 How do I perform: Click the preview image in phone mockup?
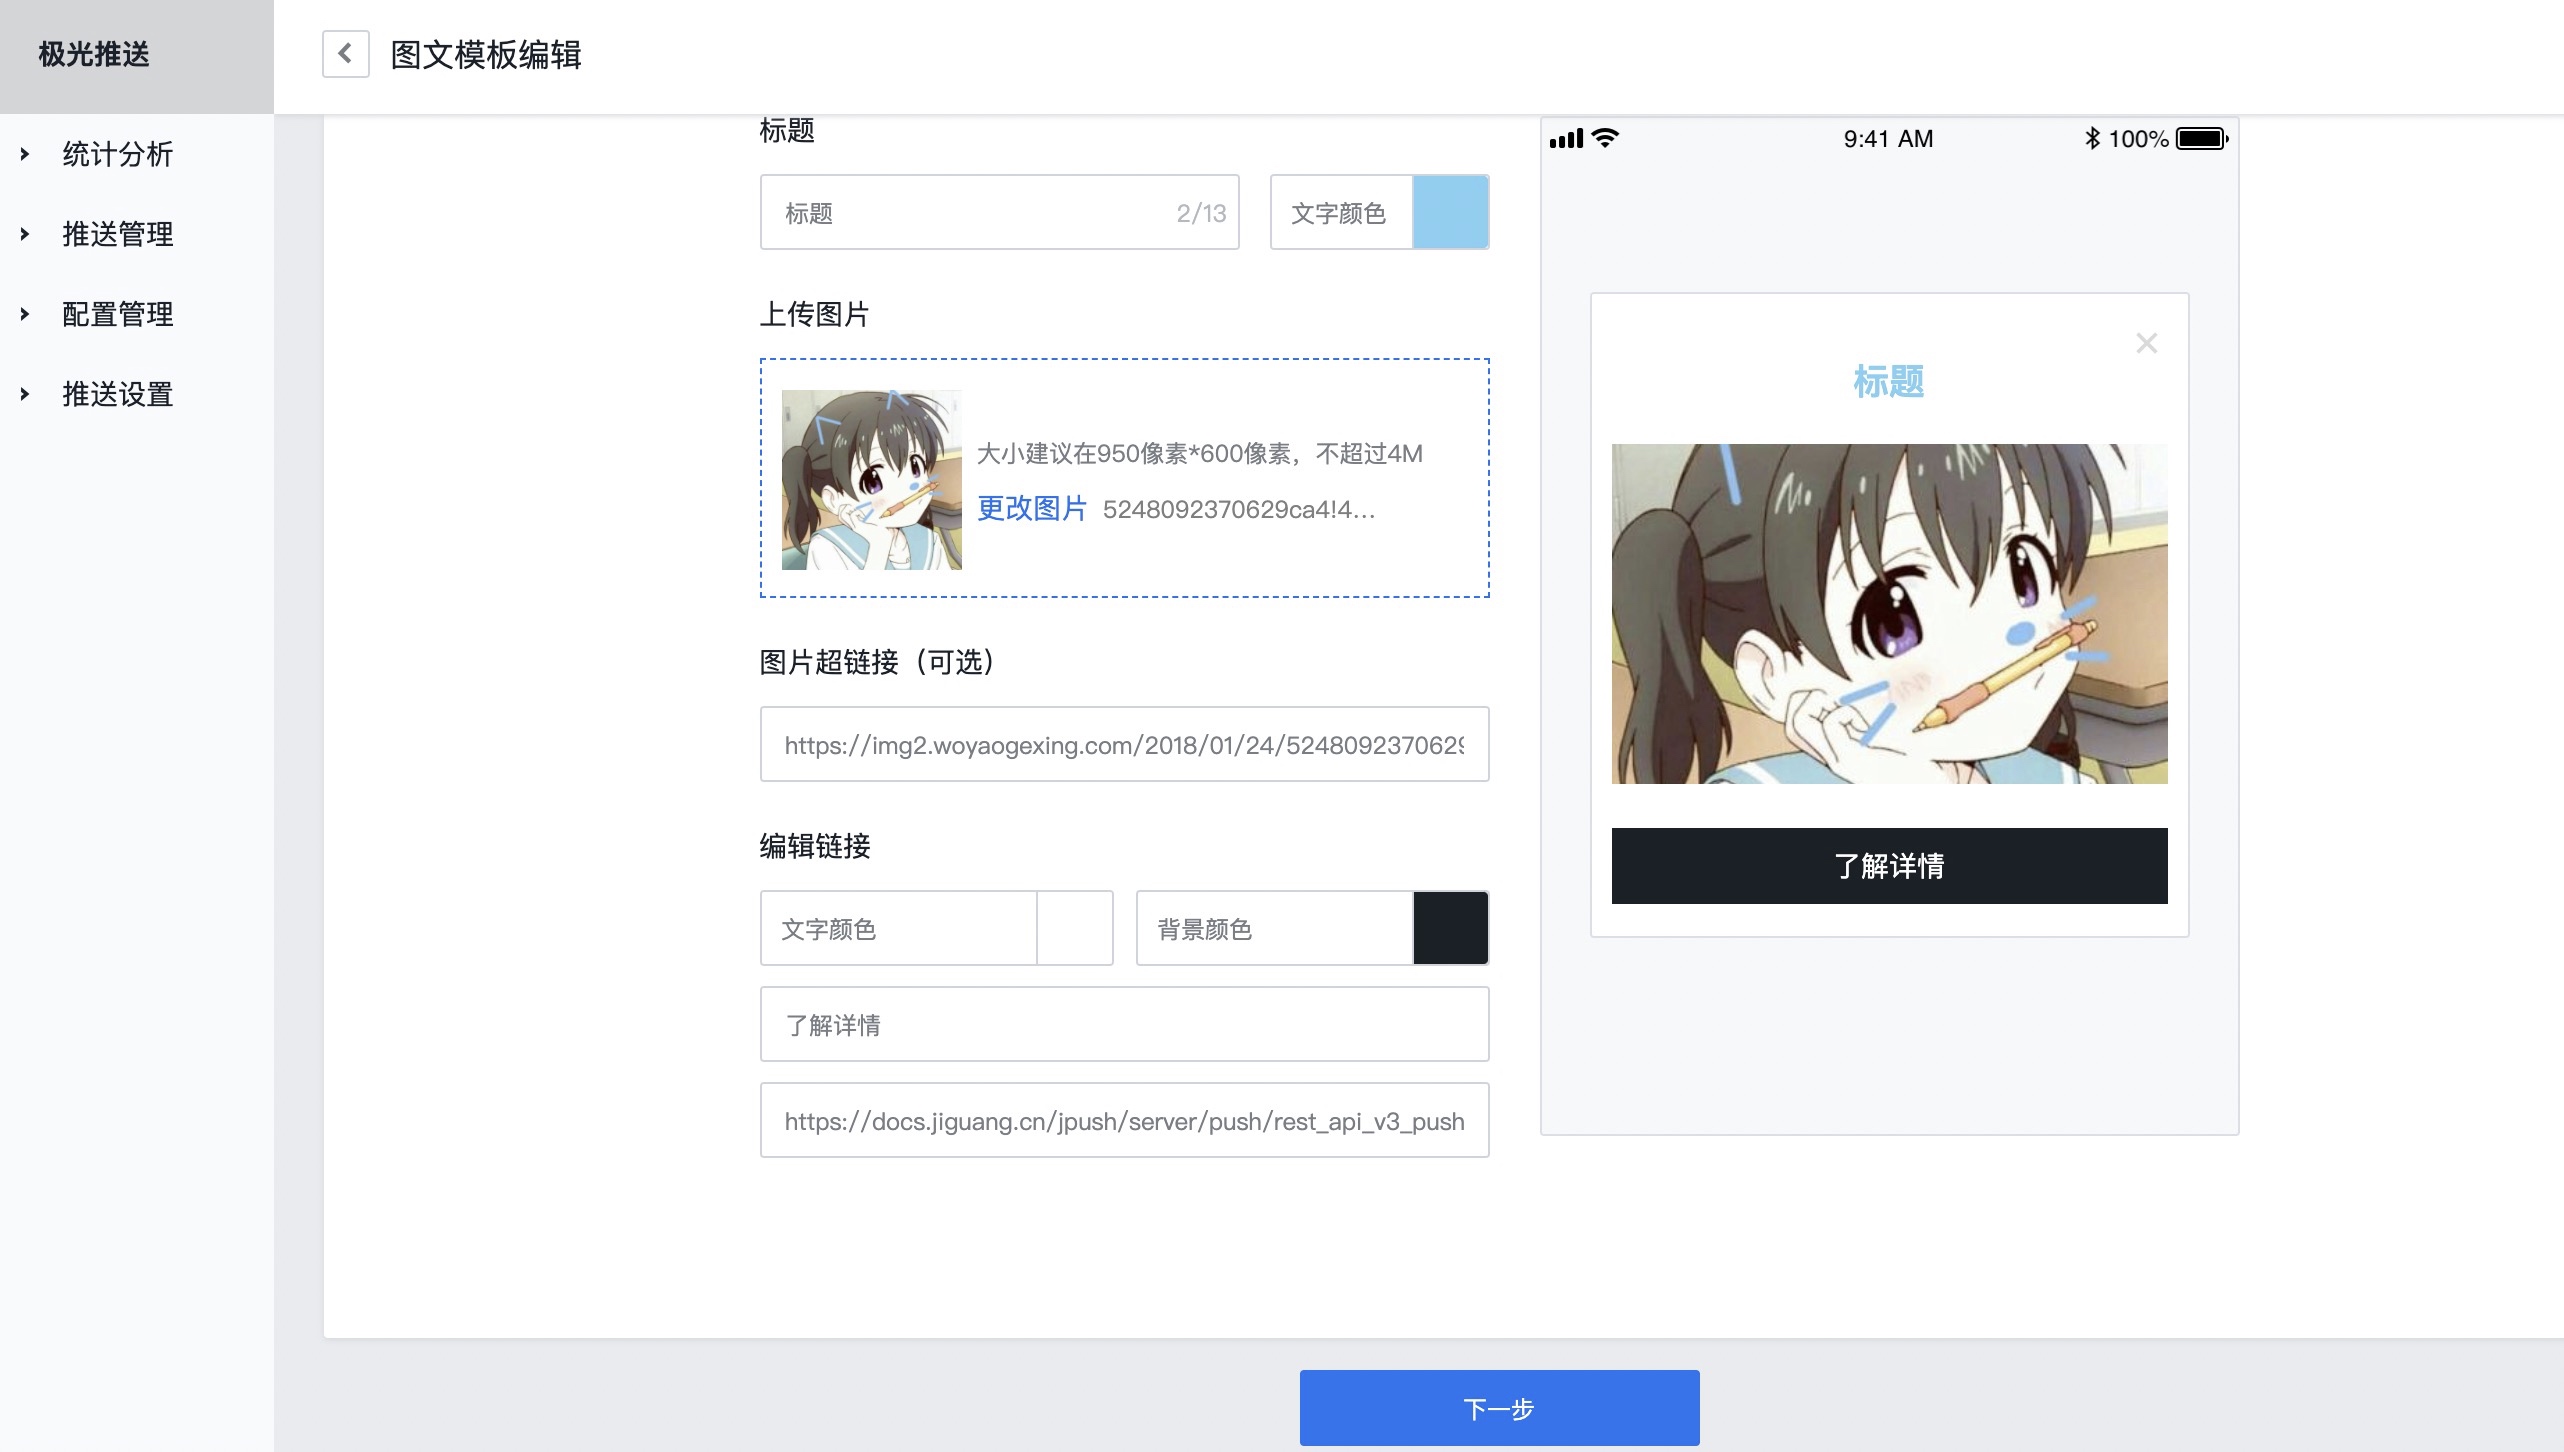point(1889,614)
